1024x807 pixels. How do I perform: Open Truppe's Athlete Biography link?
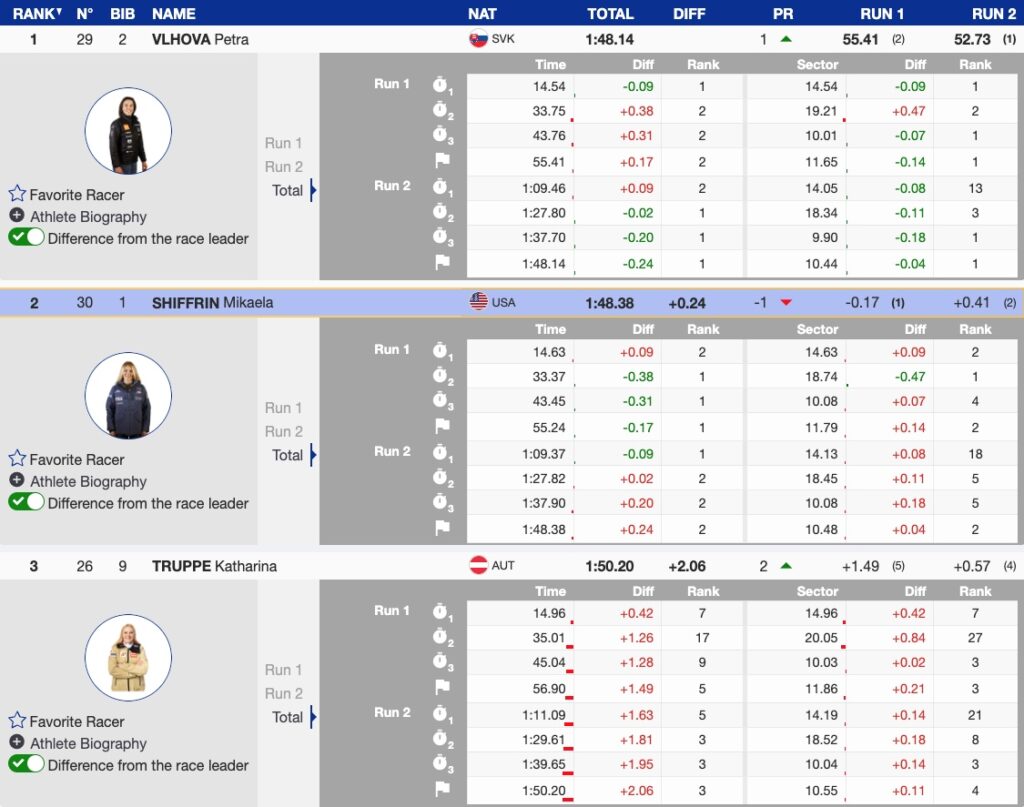[x=88, y=743]
